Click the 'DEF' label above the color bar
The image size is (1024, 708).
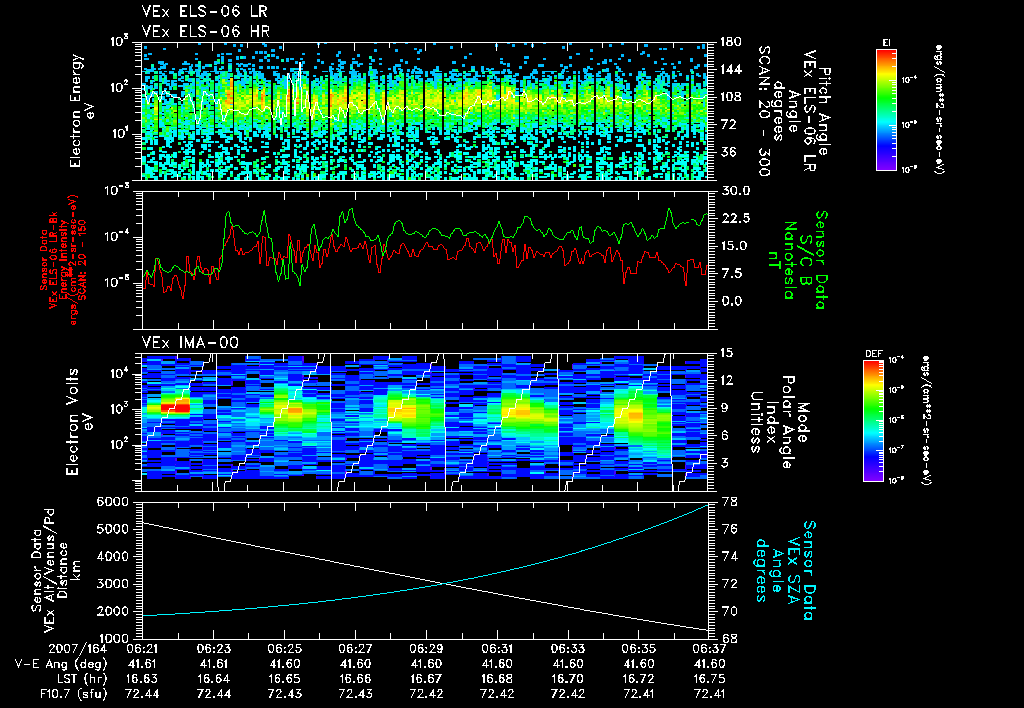[874, 354]
